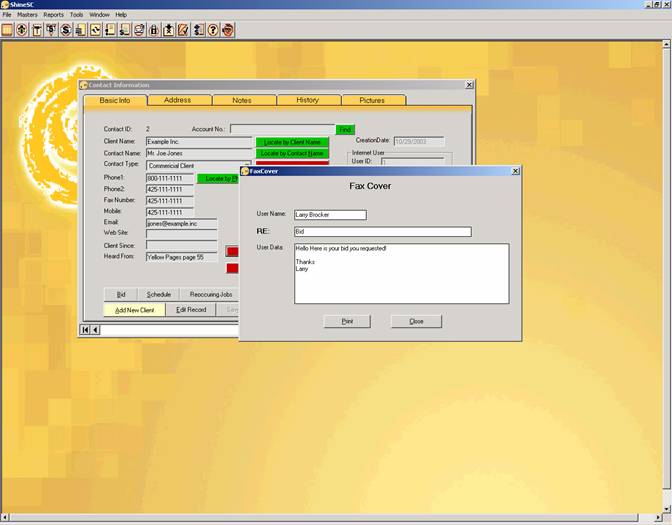Click the orange notepad with pencil toolbar icon
Screen dimensions: 672x525
(183, 30)
